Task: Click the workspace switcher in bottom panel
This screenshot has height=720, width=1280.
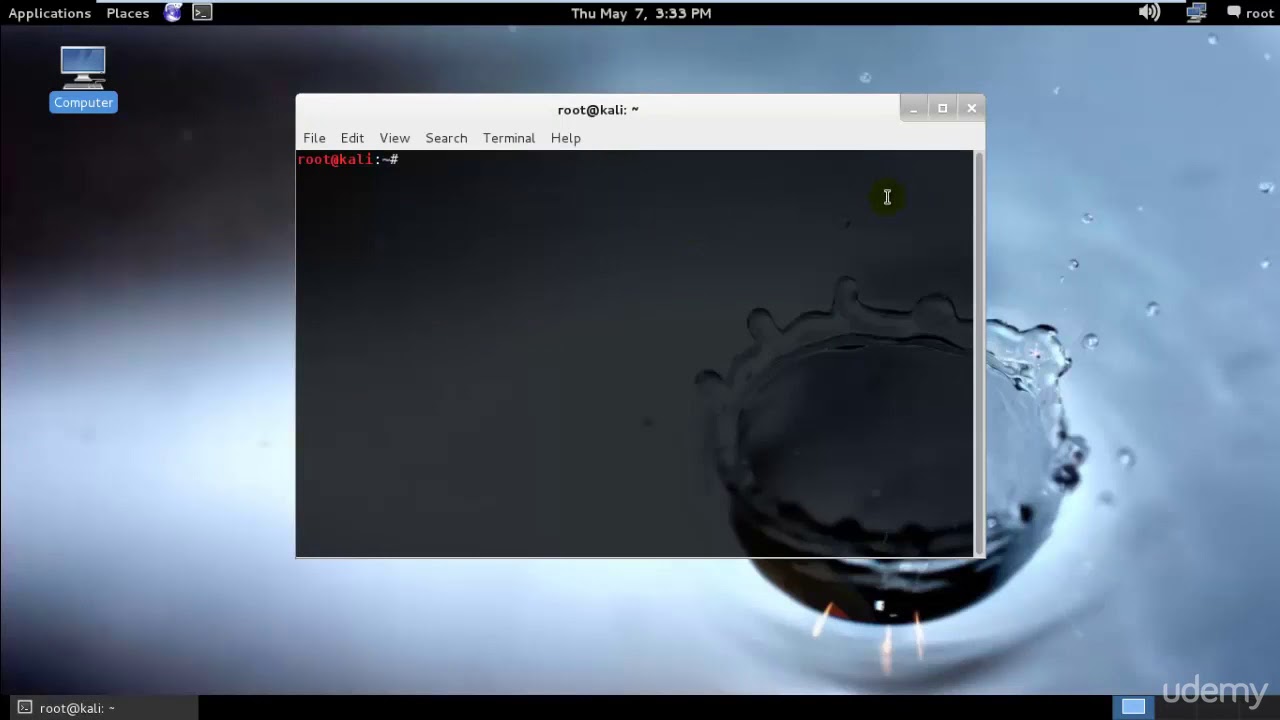Action: click(1133, 707)
